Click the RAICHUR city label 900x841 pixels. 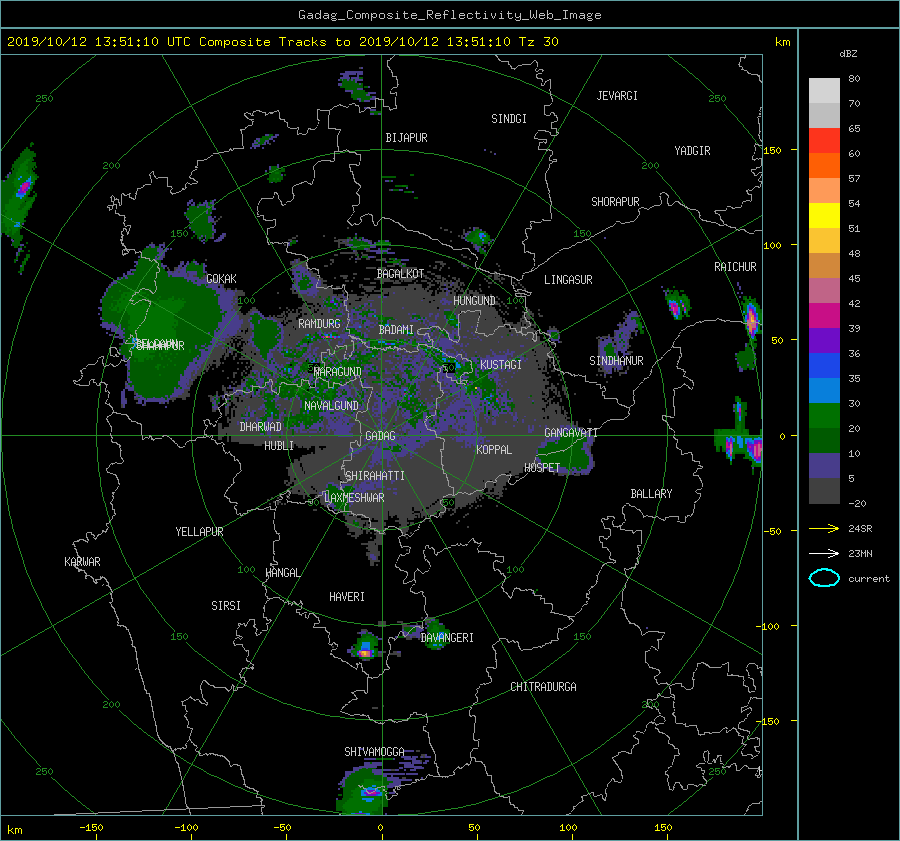coord(735,267)
